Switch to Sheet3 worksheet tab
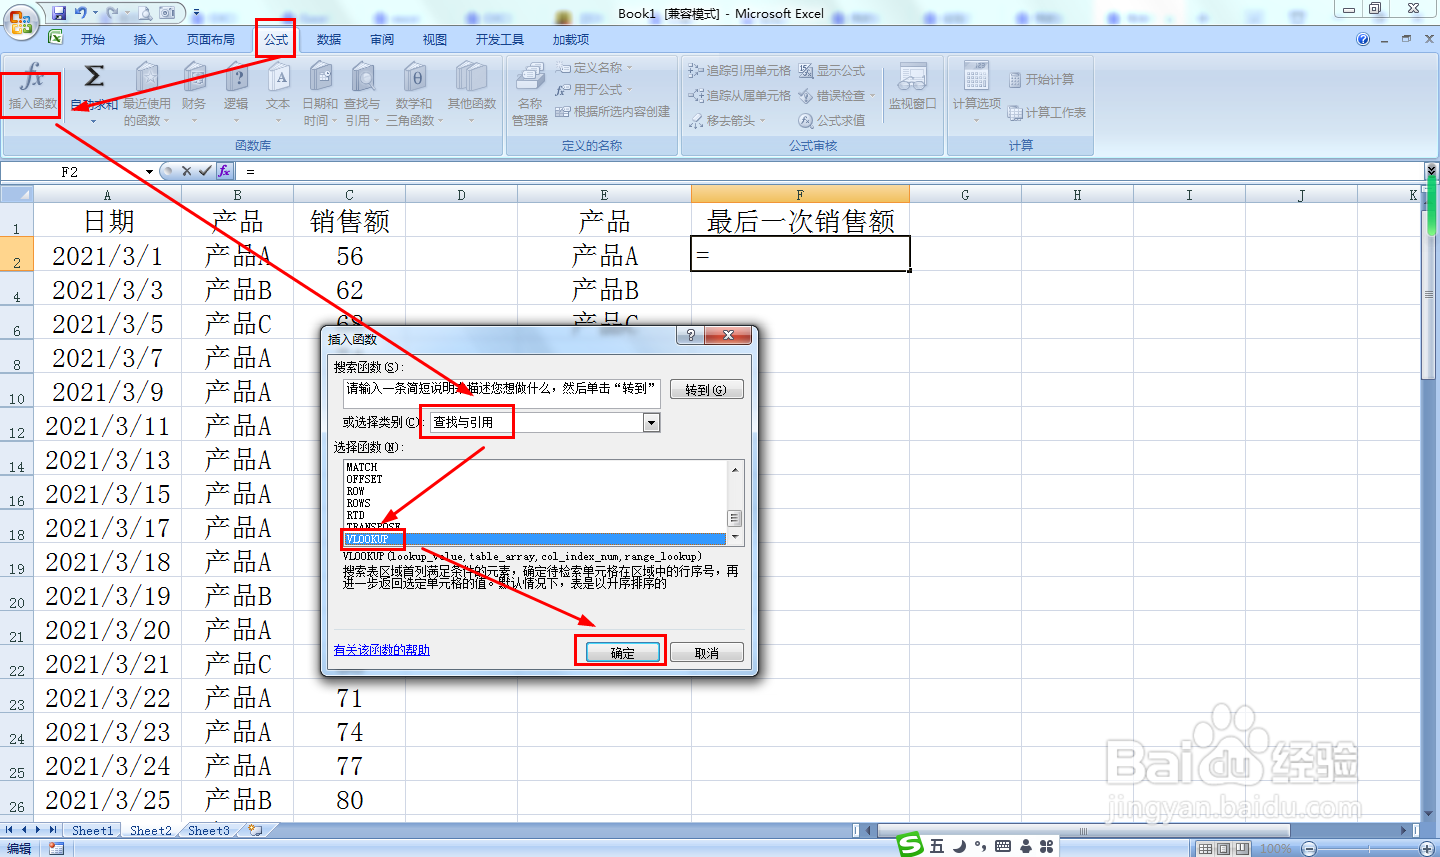Screen dimensions: 1440x857 click(209, 830)
